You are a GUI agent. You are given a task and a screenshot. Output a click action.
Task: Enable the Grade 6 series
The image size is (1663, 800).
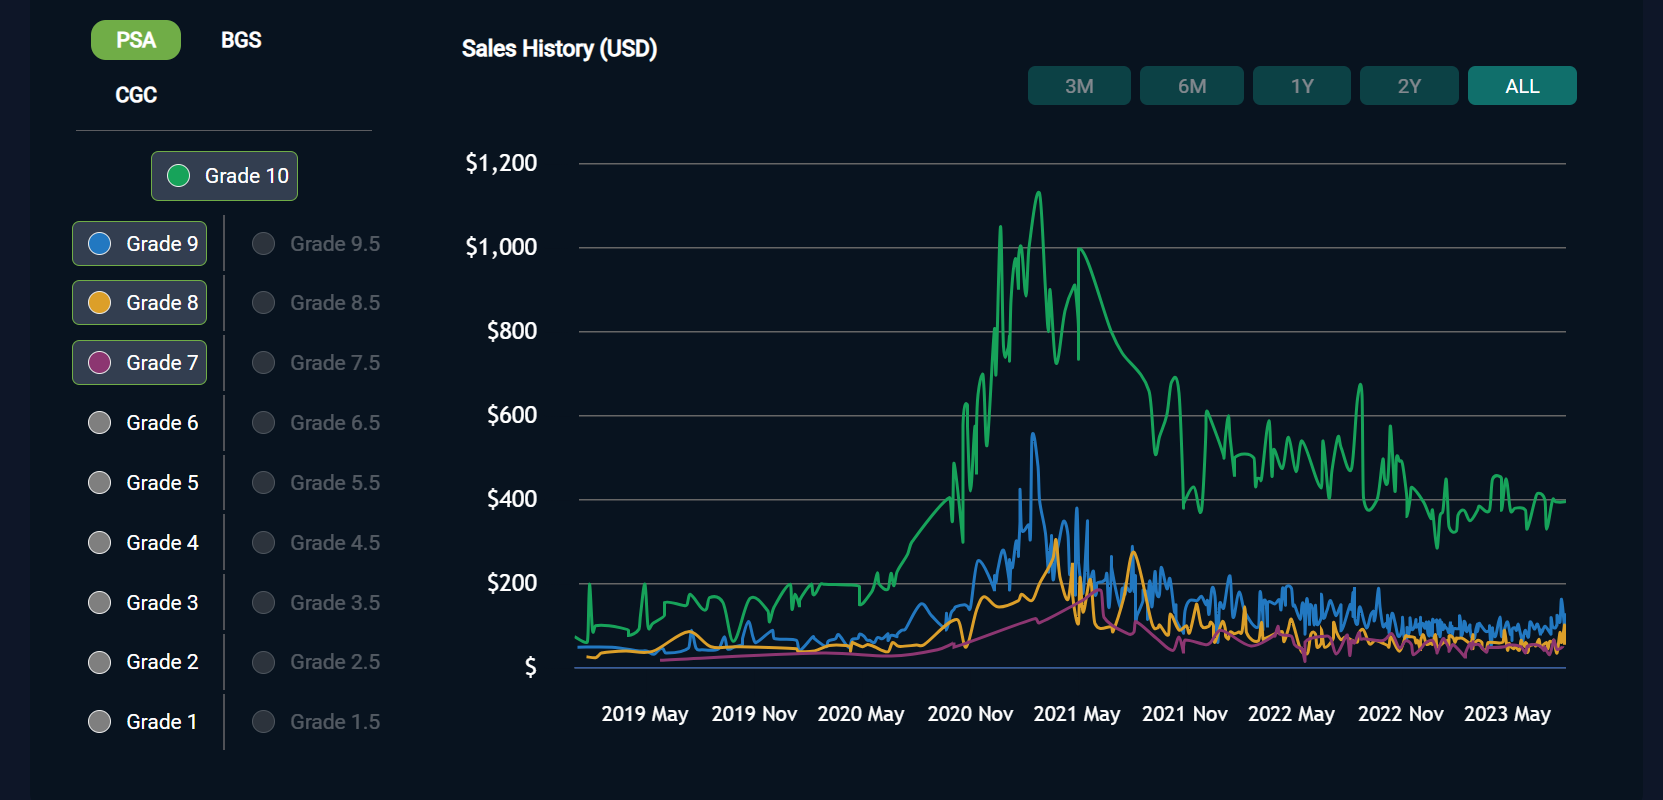click(143, 423)
